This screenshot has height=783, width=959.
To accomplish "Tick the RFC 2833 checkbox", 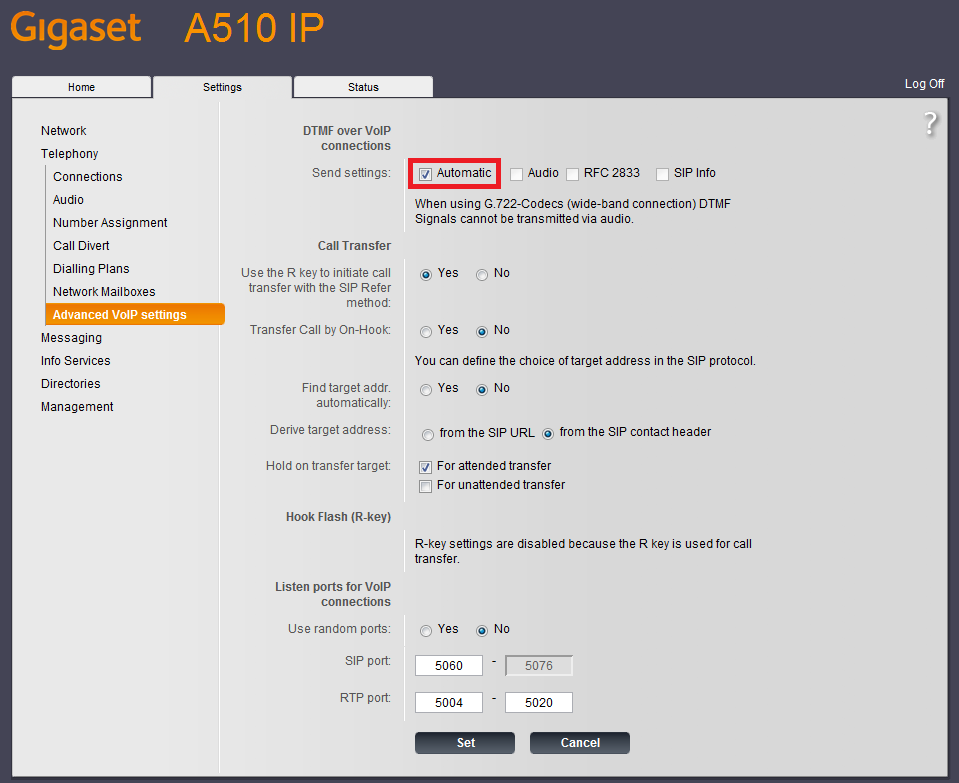I will [573, 174].
